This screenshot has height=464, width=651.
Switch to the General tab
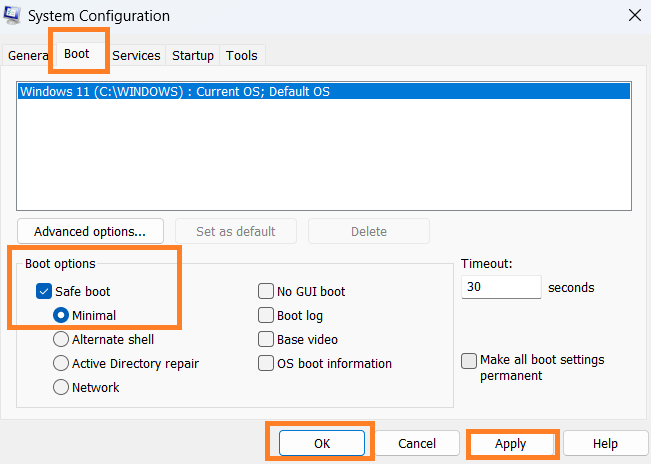tap(27, 56)
